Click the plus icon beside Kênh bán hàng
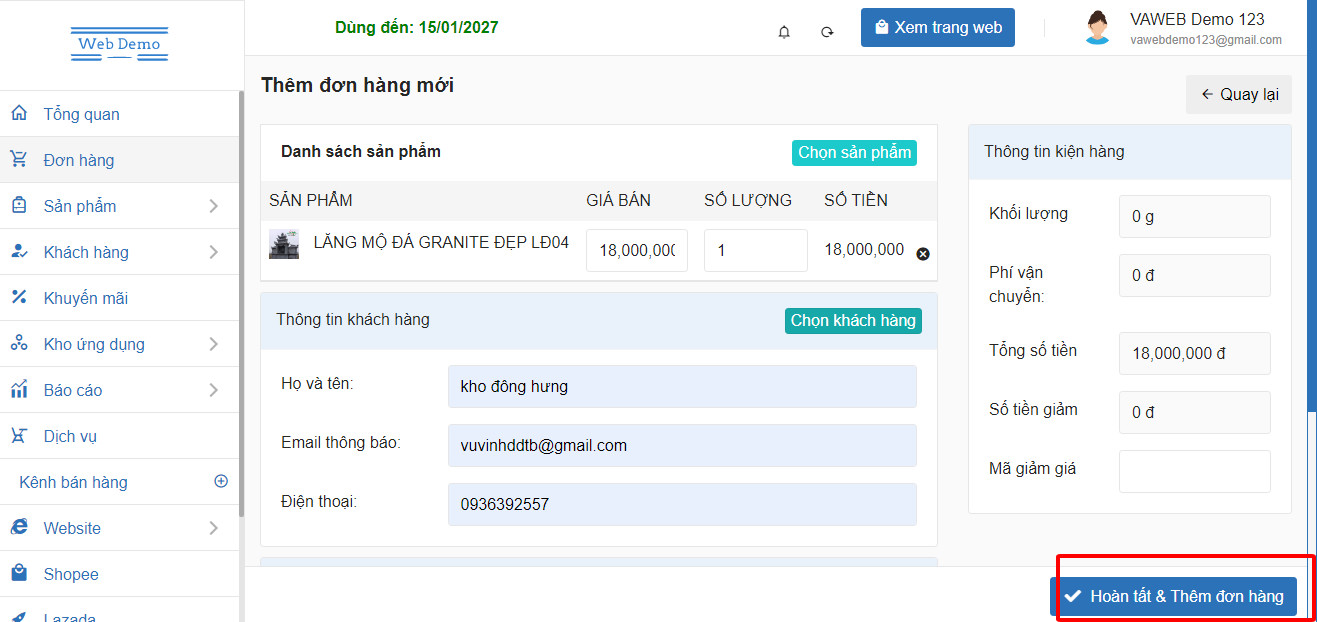 [x=221, y=481]
